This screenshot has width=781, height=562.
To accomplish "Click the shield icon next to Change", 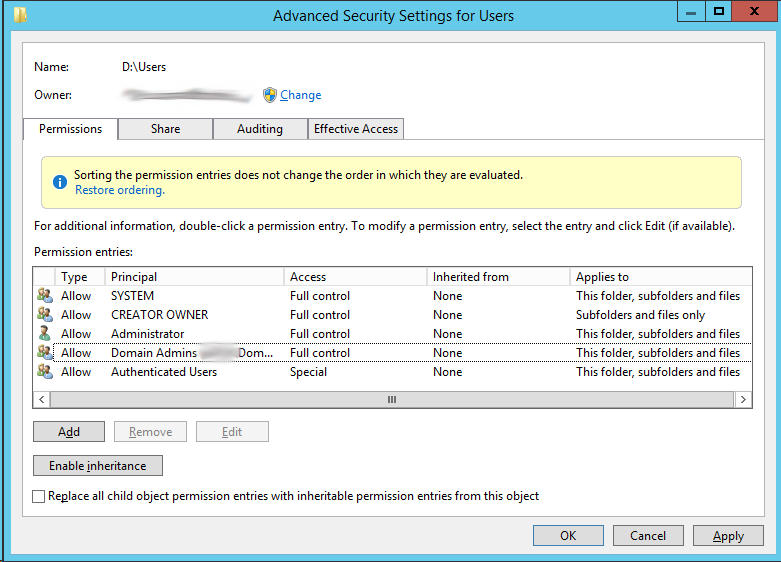I will point(269,95).
